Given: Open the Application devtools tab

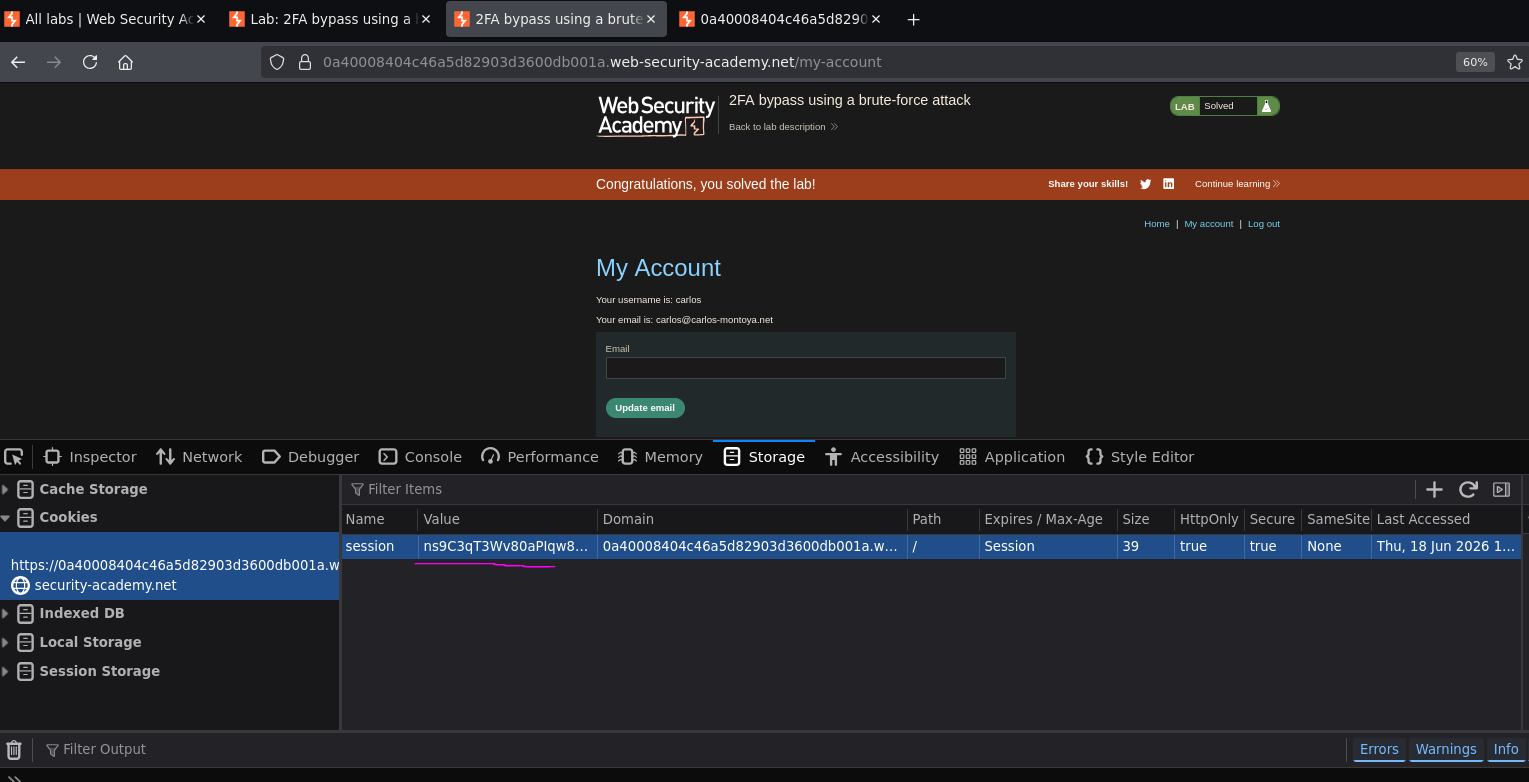Looking at the screenshot, I should [x=1012, y=457].
